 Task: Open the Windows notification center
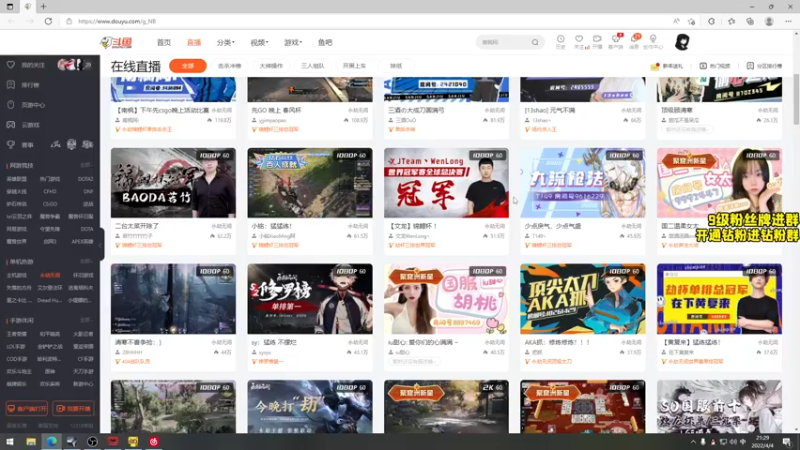pos(787,442)
